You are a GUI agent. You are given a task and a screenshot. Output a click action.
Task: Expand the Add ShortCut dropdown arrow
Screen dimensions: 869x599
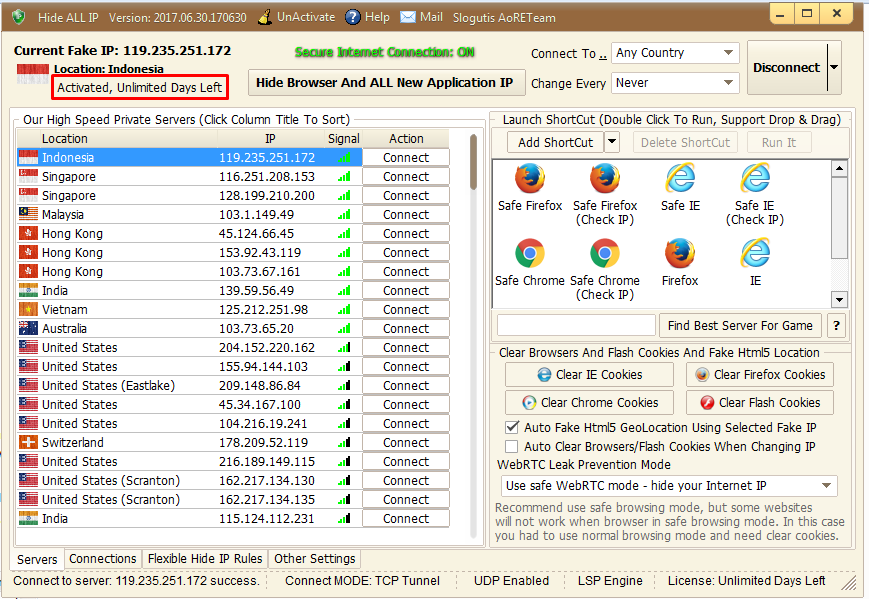pos(612,142)
